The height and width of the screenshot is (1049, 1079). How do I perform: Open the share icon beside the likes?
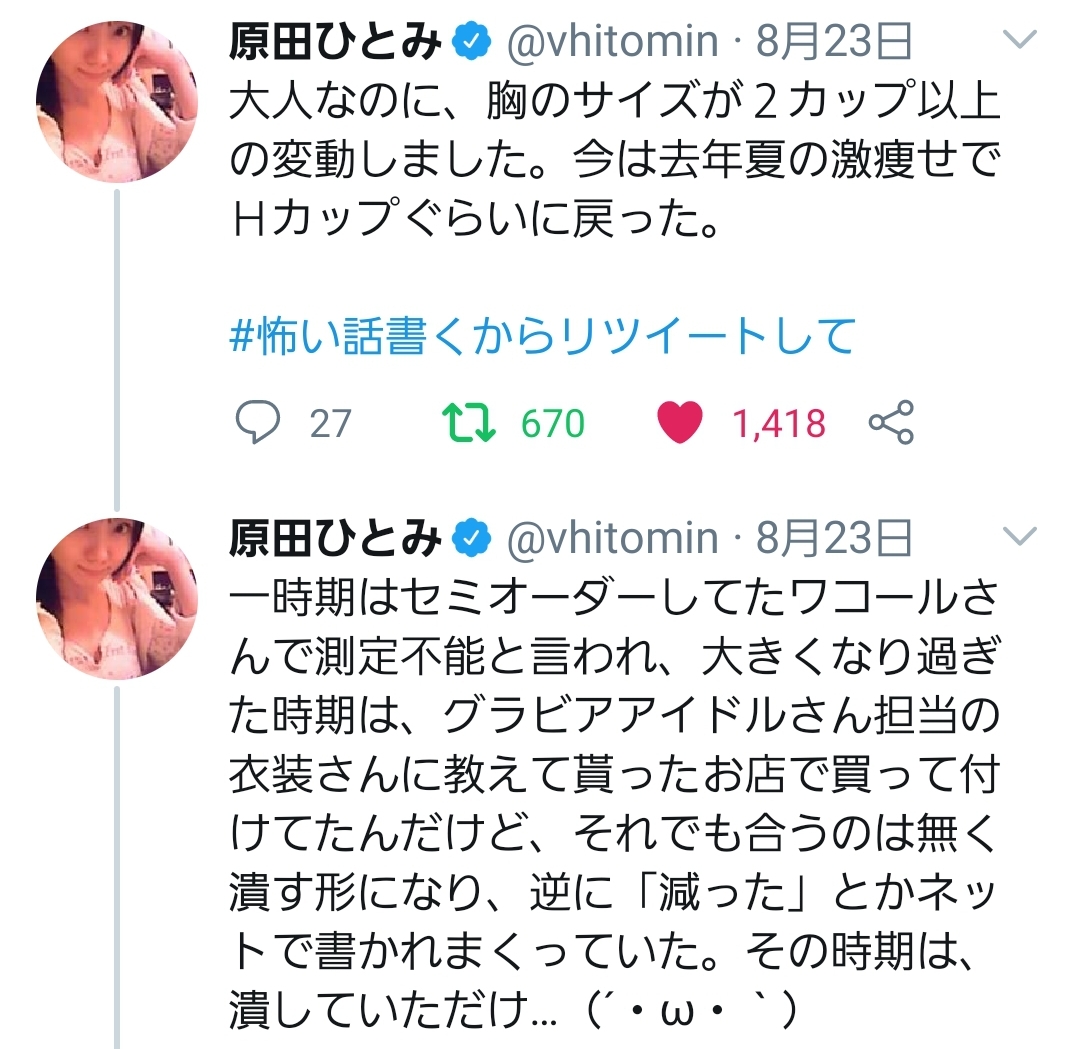(890, 424)
